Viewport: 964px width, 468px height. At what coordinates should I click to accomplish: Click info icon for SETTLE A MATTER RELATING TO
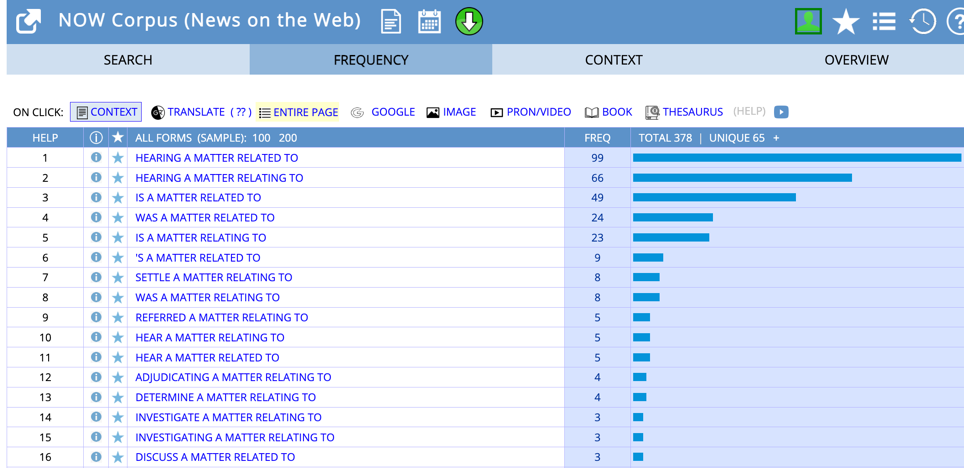96,277
